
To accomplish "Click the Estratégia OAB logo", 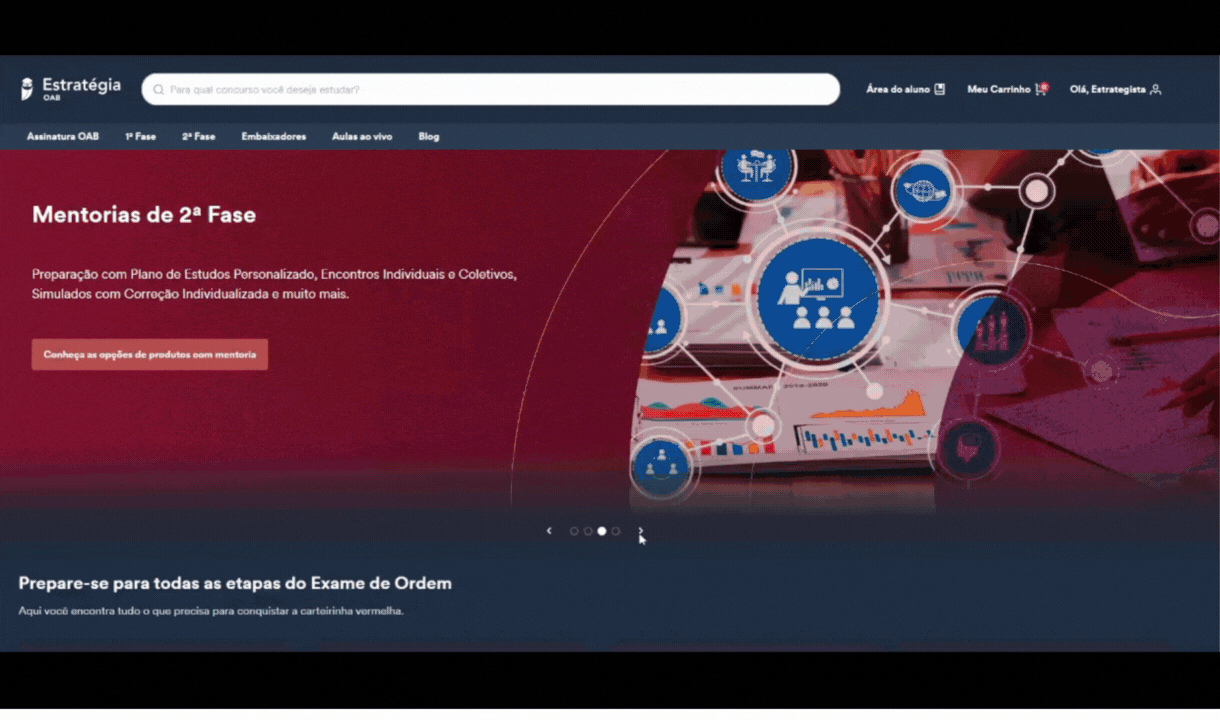I will (70, 89).
